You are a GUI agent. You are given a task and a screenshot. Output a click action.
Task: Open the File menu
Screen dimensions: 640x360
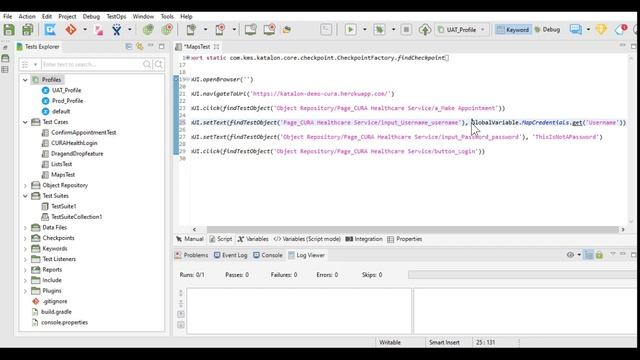pyautogui.click(x=8, y=16)
